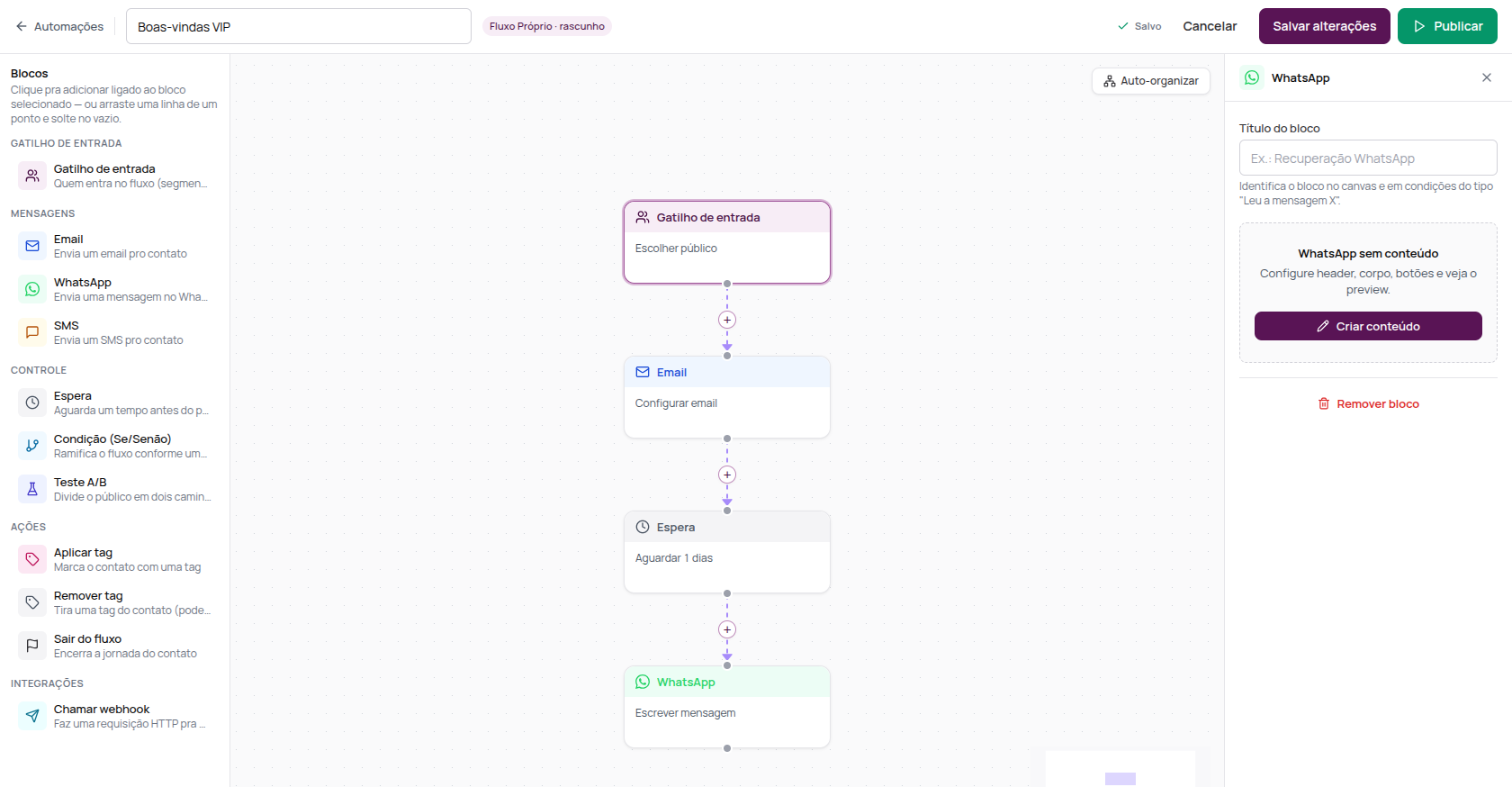Click plus between Email and Espera nodes
The image size is (1512, 787).
[727, 474]
